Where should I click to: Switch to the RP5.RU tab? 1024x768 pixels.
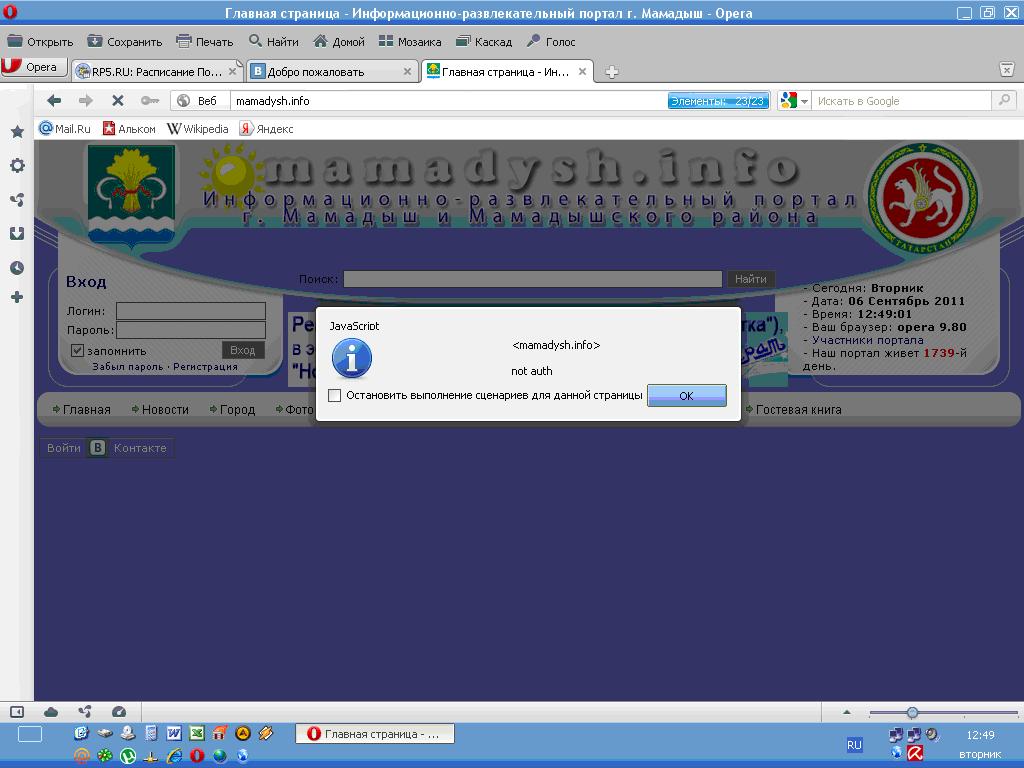[156, 71]
